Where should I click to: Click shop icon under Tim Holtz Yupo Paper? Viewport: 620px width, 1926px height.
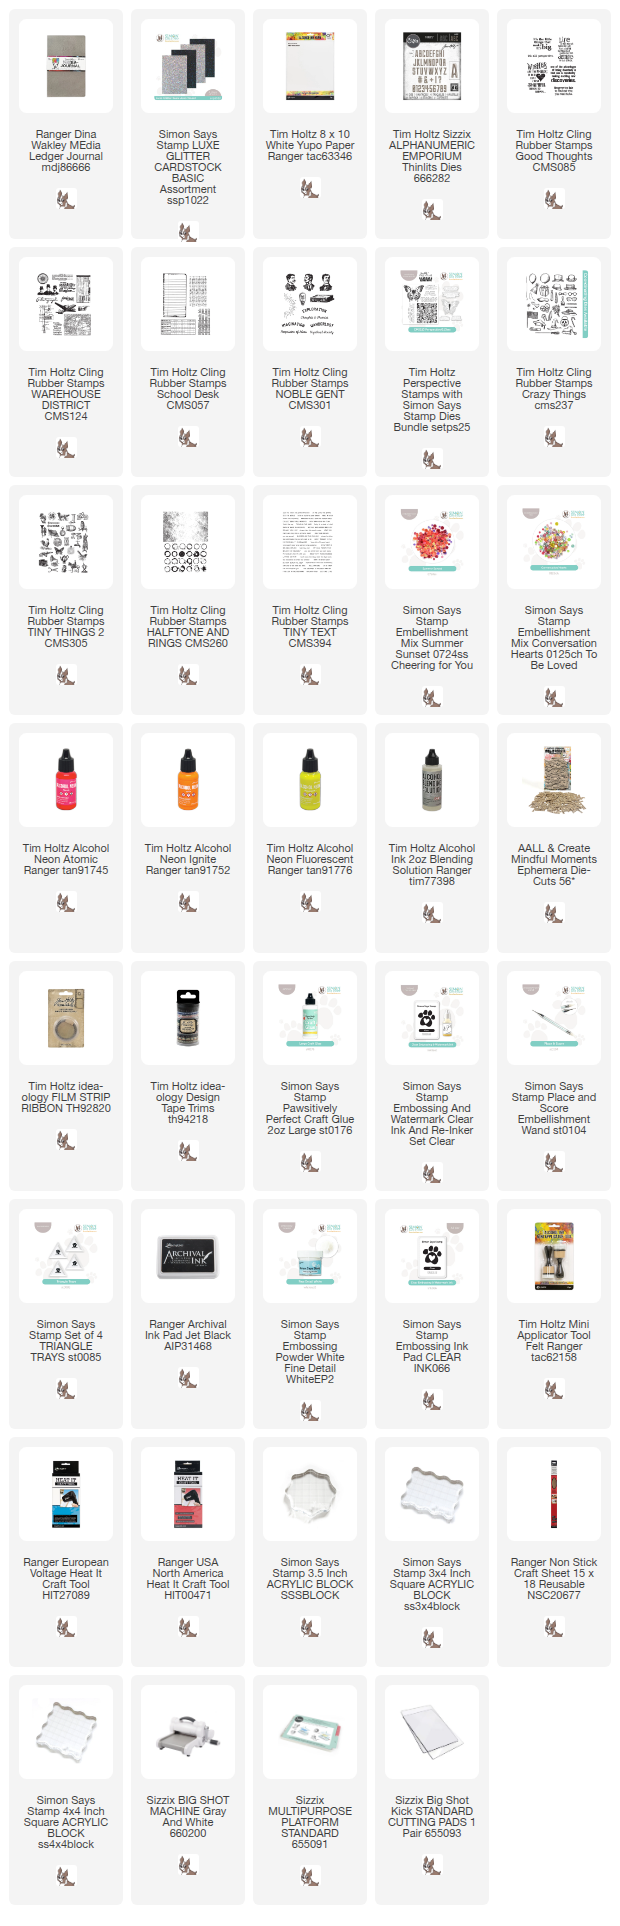pos(310,188)
